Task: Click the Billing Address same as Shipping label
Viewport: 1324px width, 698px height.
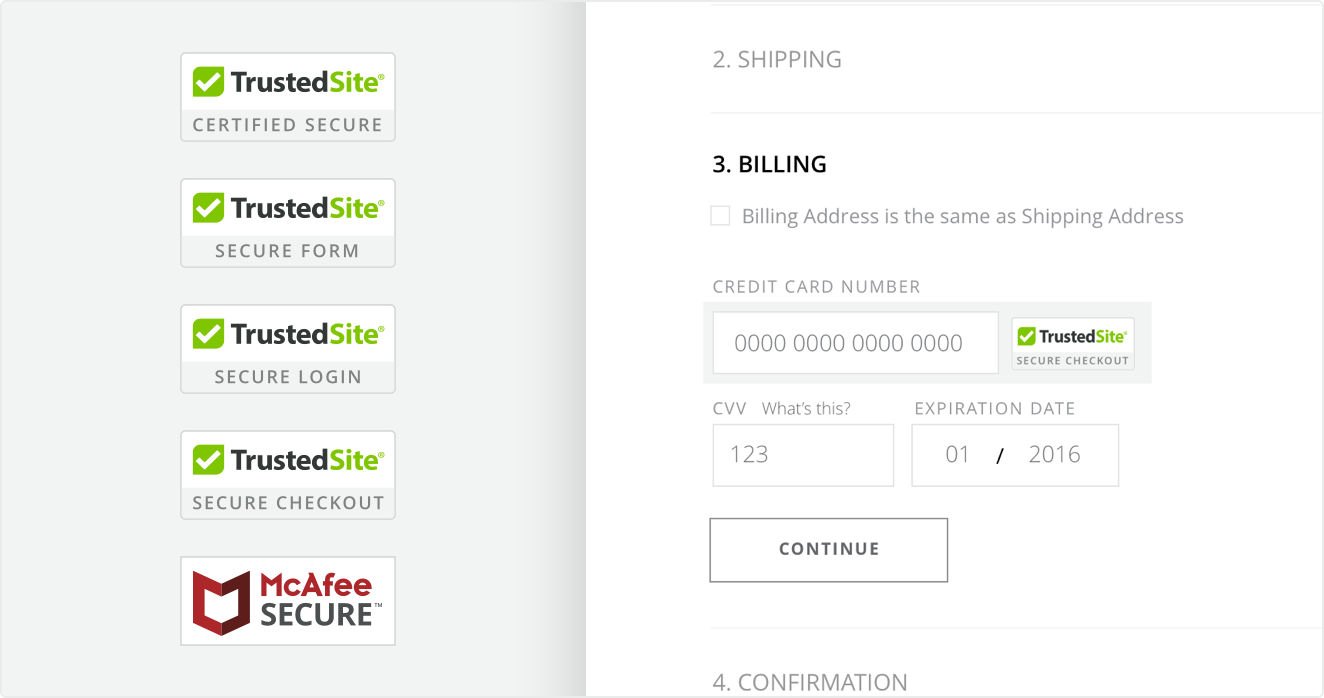Action: [x=962, y=217]
